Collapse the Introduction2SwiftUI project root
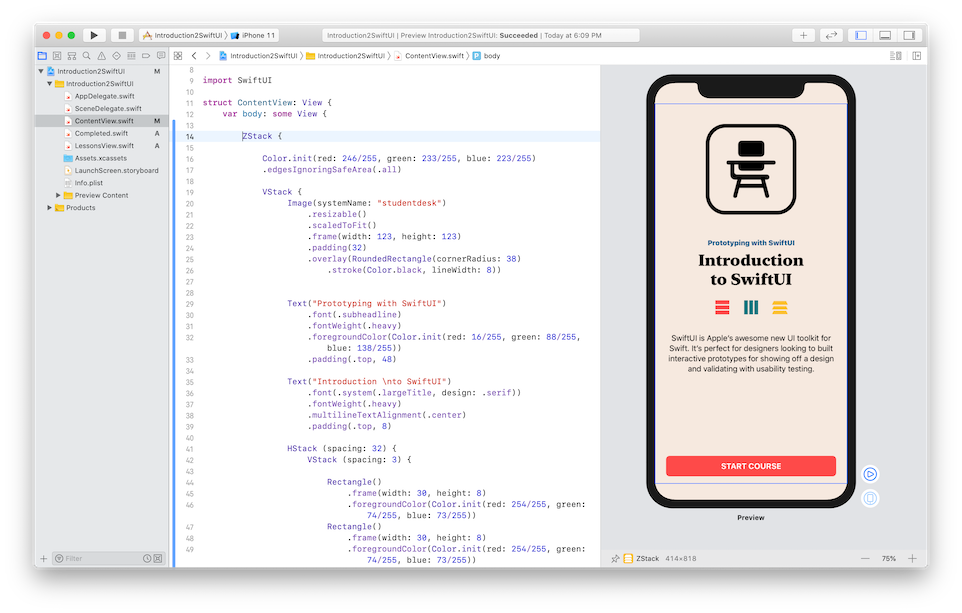This screenshot has height=613, width=962. click(x=41, y=71)
